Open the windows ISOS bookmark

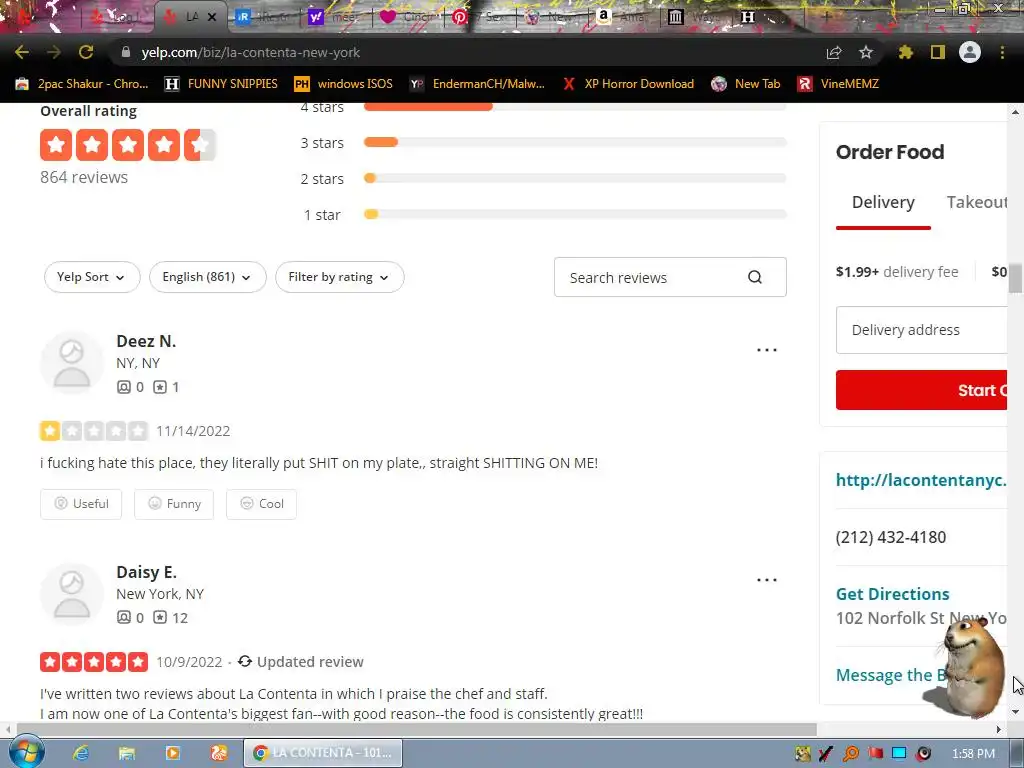coord(344,84)
